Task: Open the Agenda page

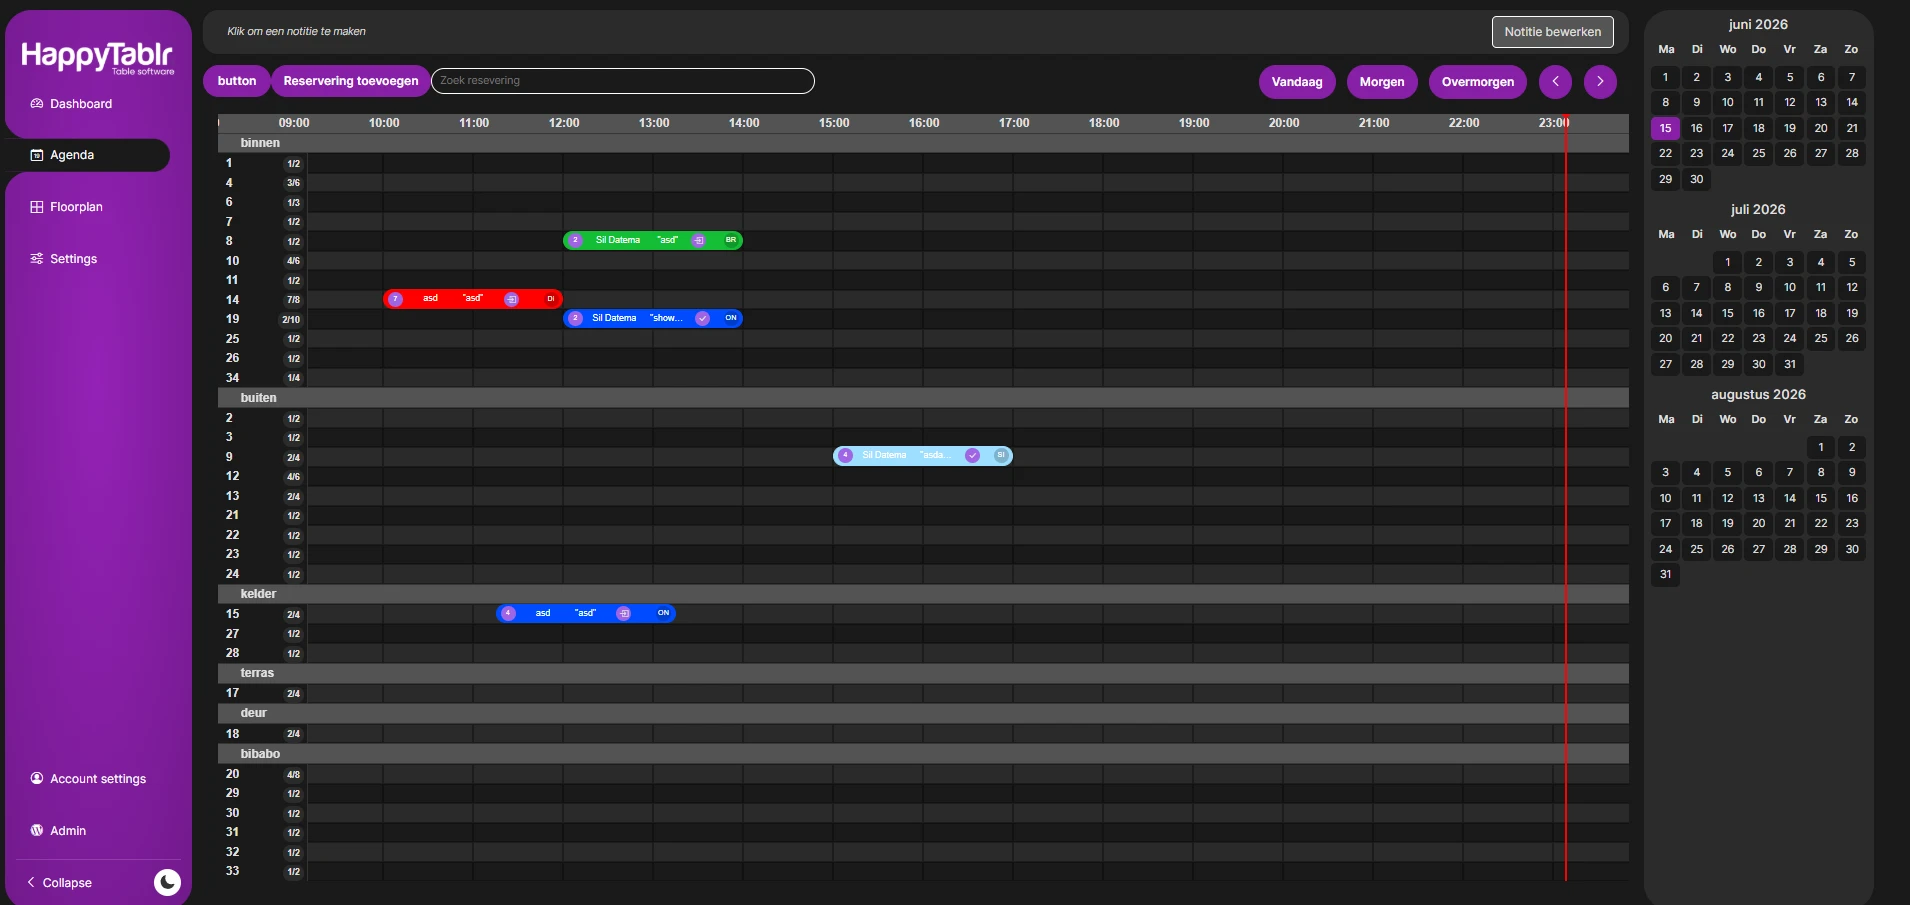Action: pyautogui.click(x=88, y=155)
